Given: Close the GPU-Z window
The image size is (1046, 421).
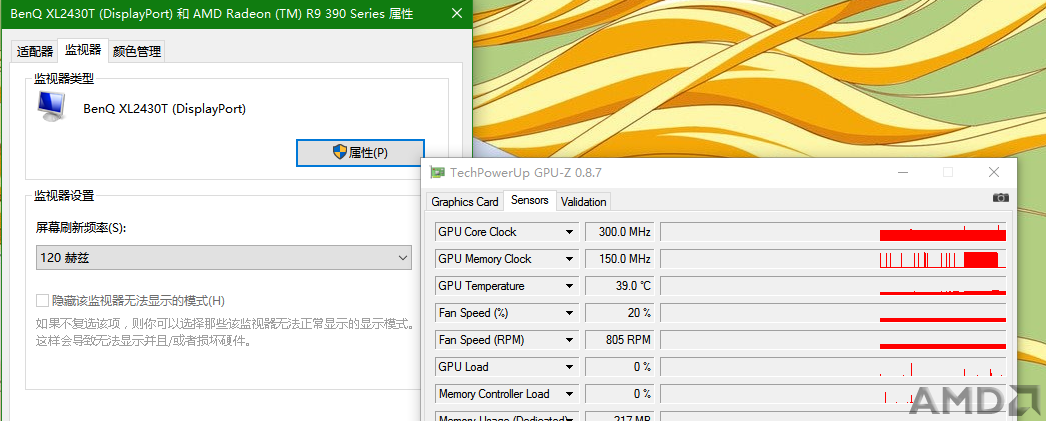Looking at the screenshot, I should pyautogui.click(x=994, y=173).
